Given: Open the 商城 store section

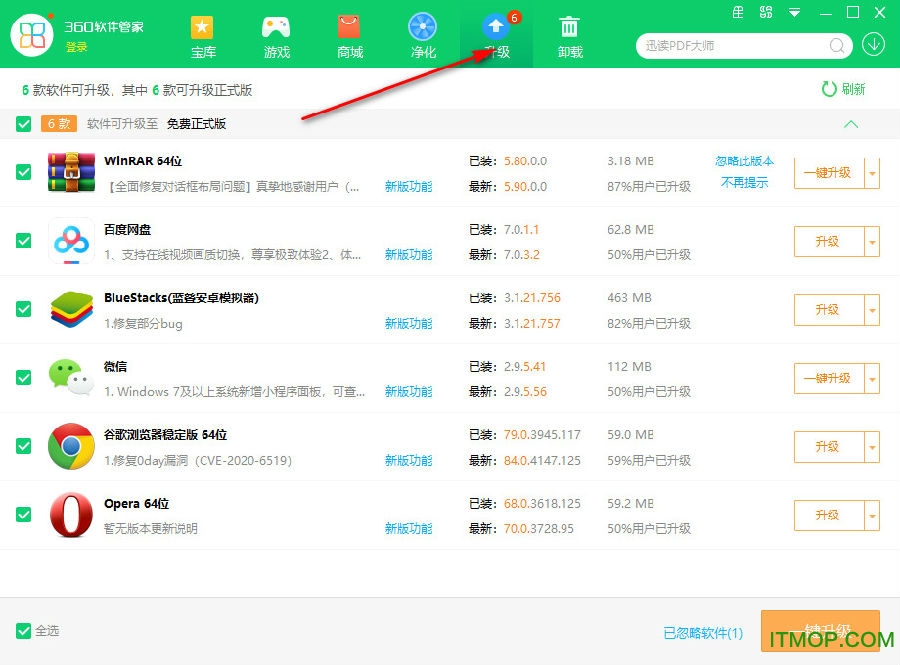Looking at the screenshot, I should click(x=349, y=37).
